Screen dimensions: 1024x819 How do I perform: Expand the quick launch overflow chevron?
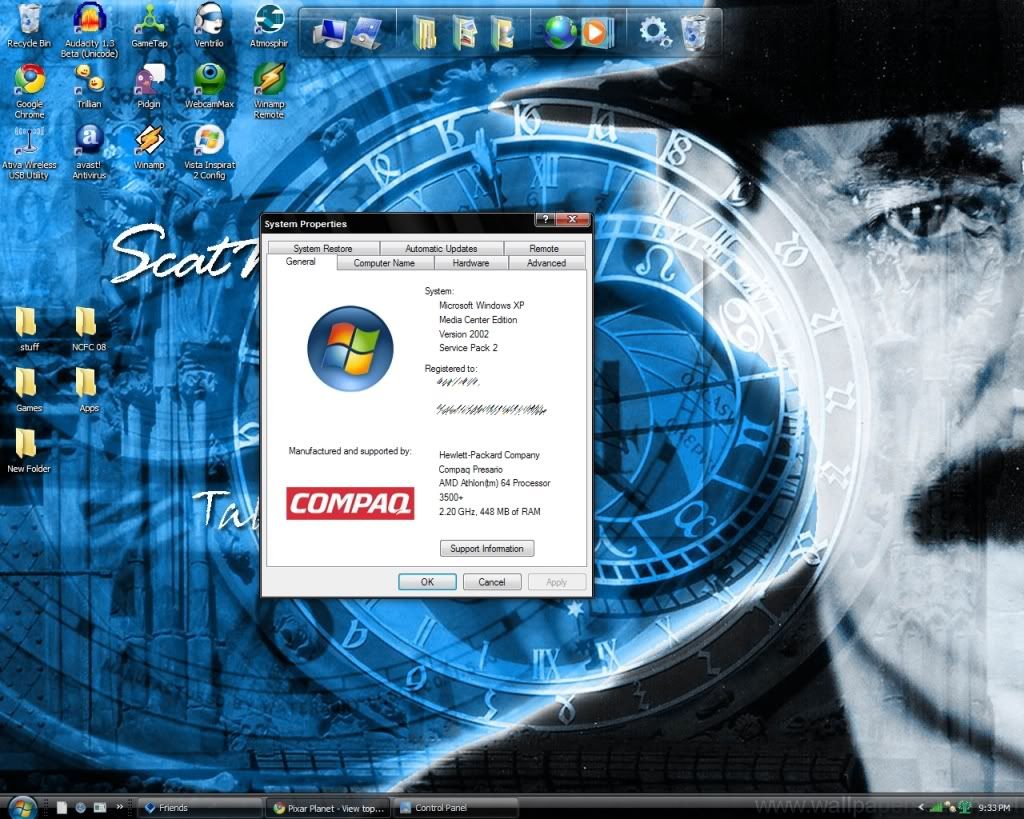click(x=120, y=806)
